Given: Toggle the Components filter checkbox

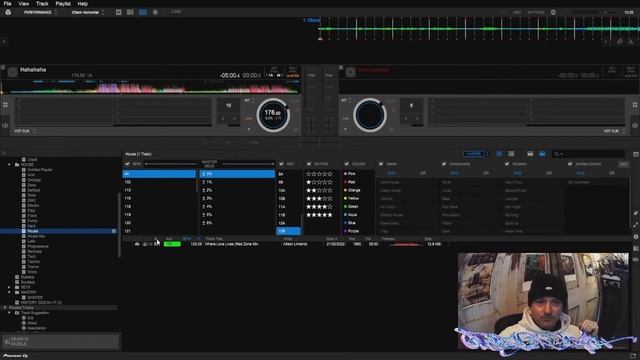Looking at the screenshot, I should 444,164.
